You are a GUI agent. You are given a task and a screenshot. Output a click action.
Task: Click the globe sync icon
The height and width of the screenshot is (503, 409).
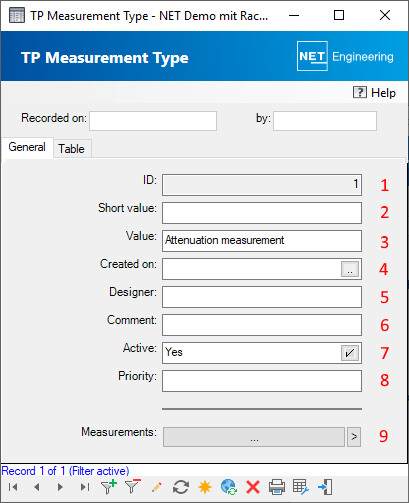(229, 487)
